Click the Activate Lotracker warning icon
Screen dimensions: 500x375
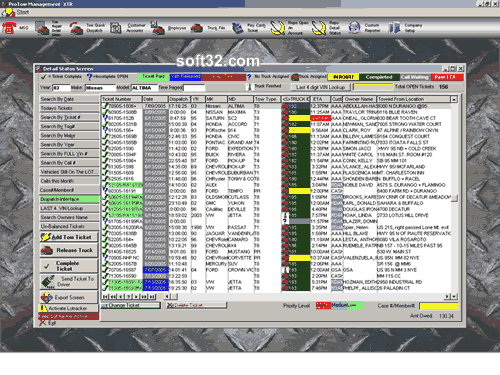(43, 308)
